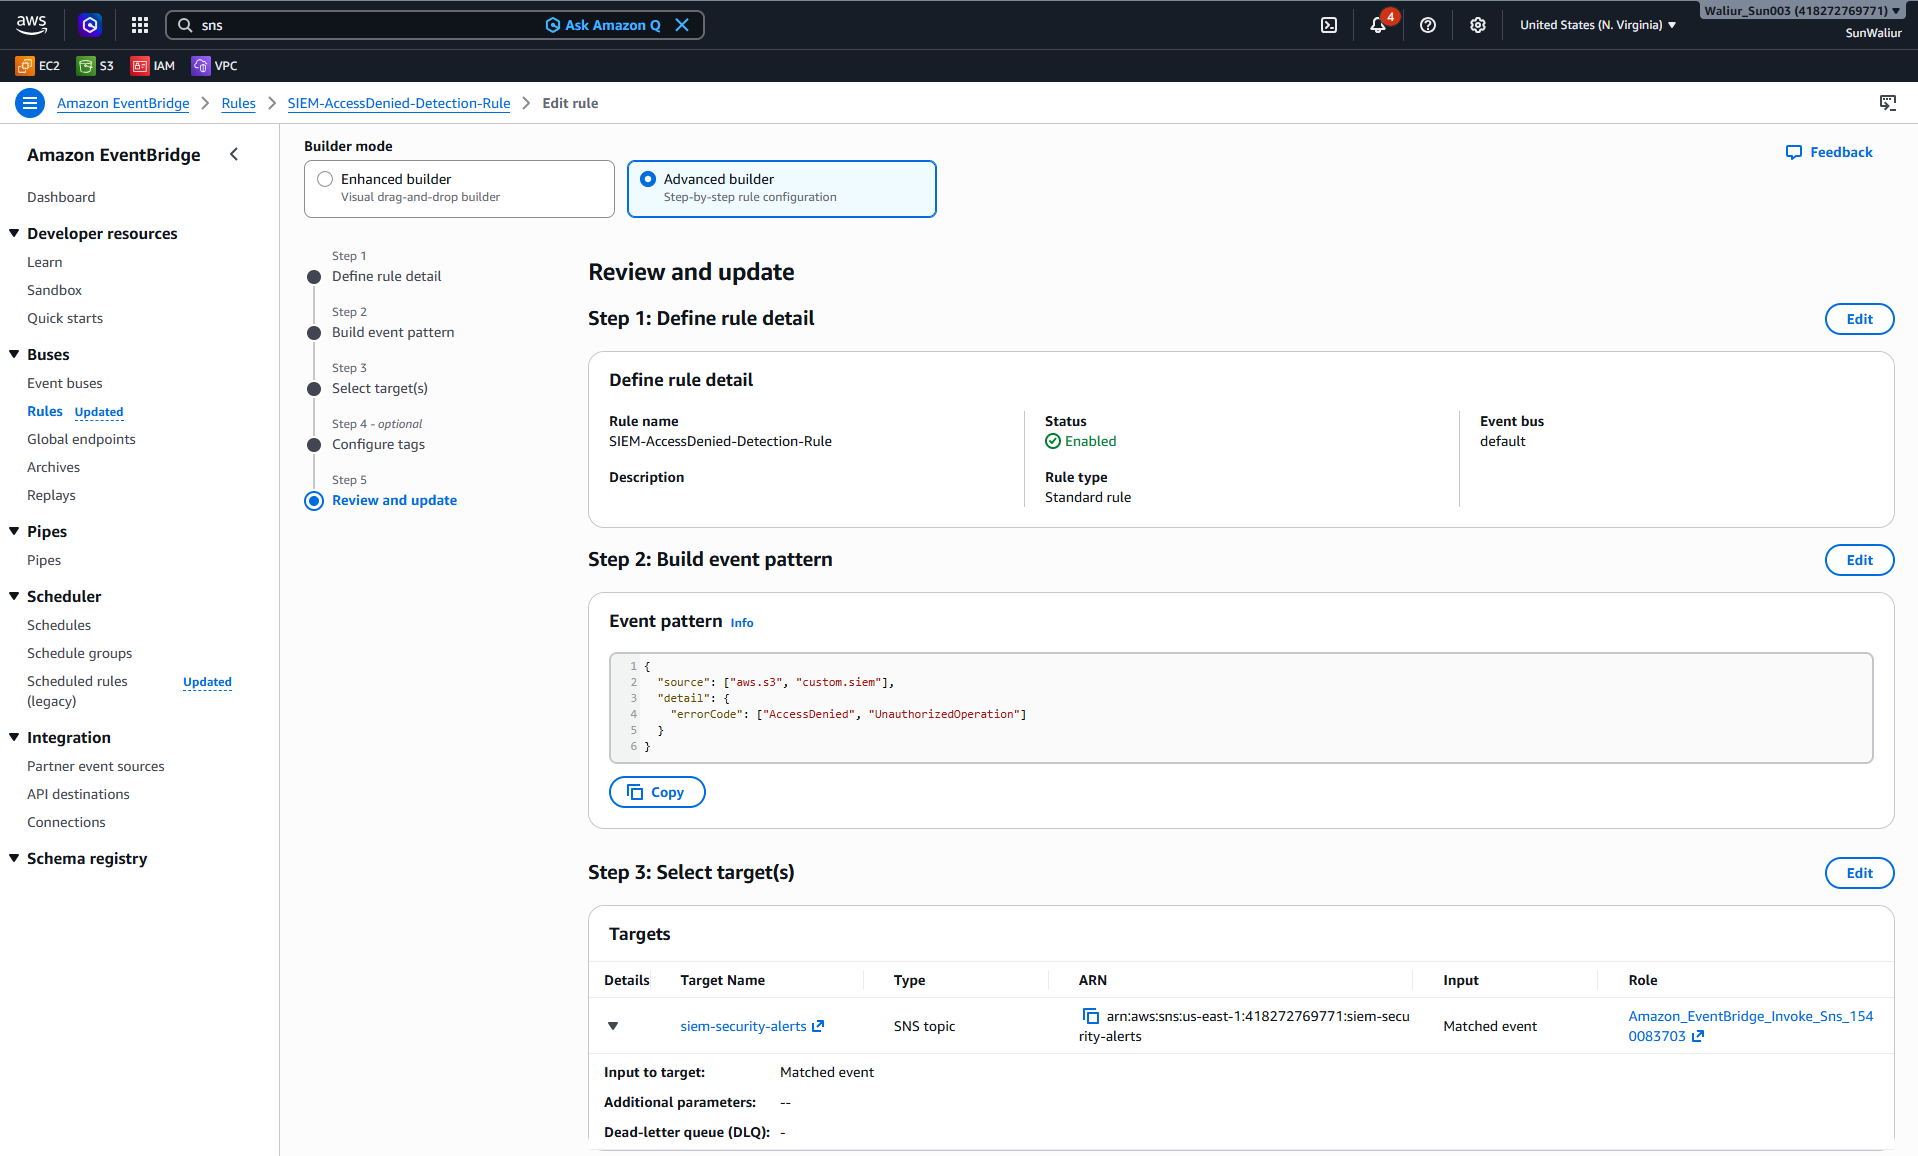Open the EC2 shortcut
1918x1156 pixels.
(38, 66)
